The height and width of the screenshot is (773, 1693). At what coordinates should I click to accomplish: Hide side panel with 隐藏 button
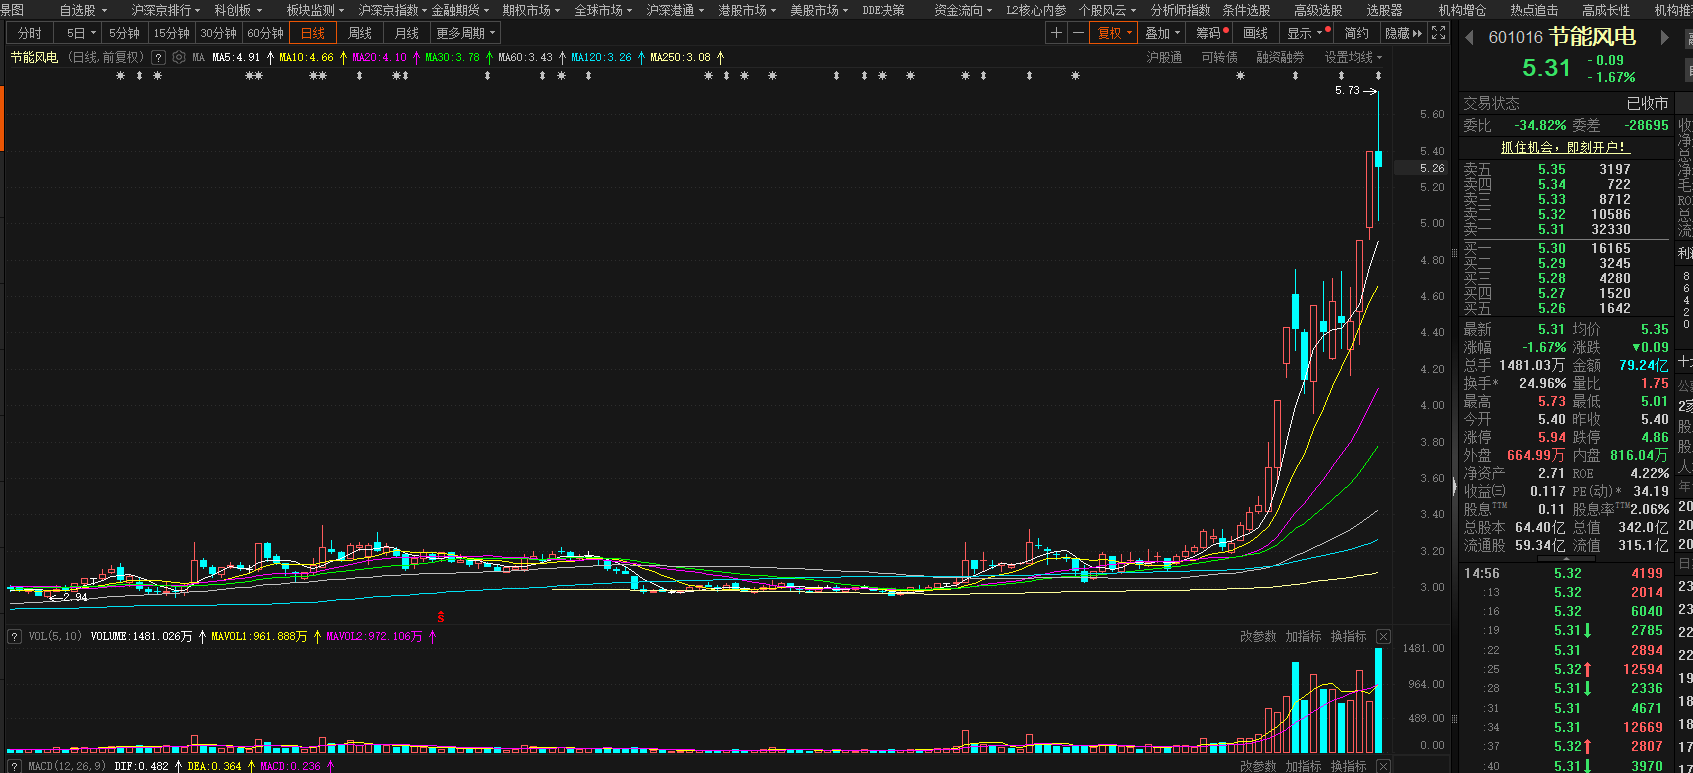click(1403, 33)
